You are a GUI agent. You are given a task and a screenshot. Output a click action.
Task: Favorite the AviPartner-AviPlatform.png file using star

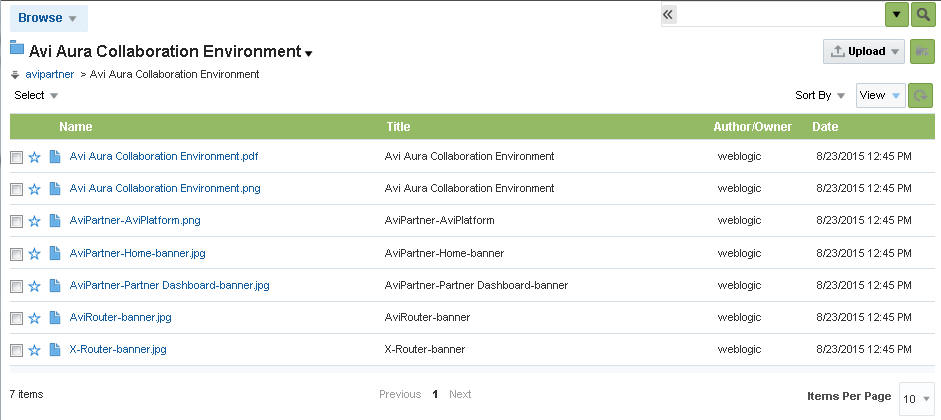34,221
